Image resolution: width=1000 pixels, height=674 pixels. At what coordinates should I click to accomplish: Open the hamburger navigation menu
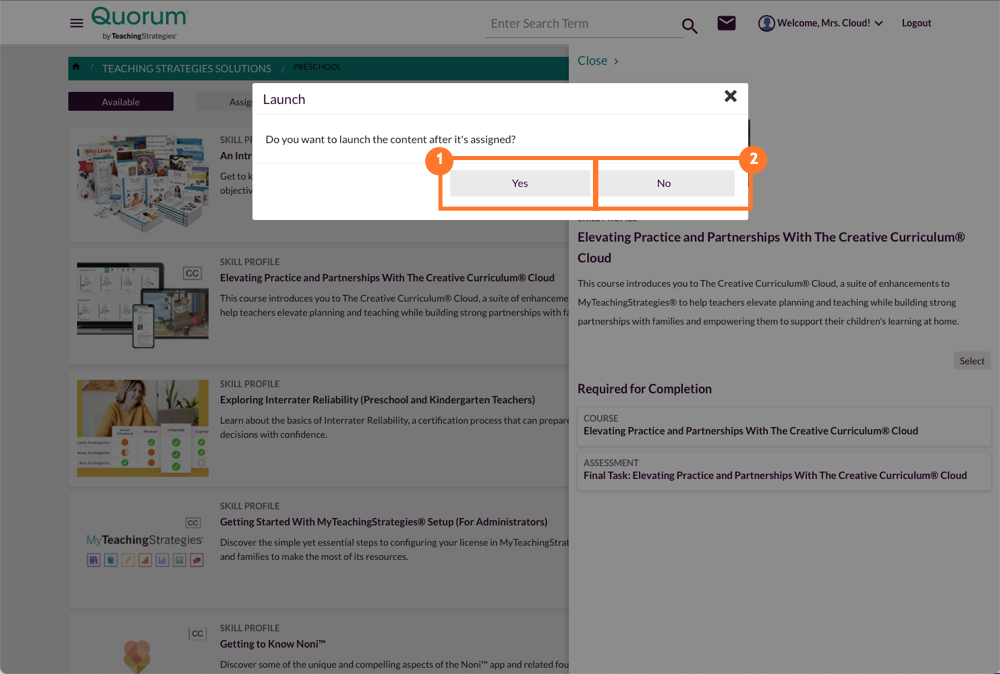click(77, 23)
